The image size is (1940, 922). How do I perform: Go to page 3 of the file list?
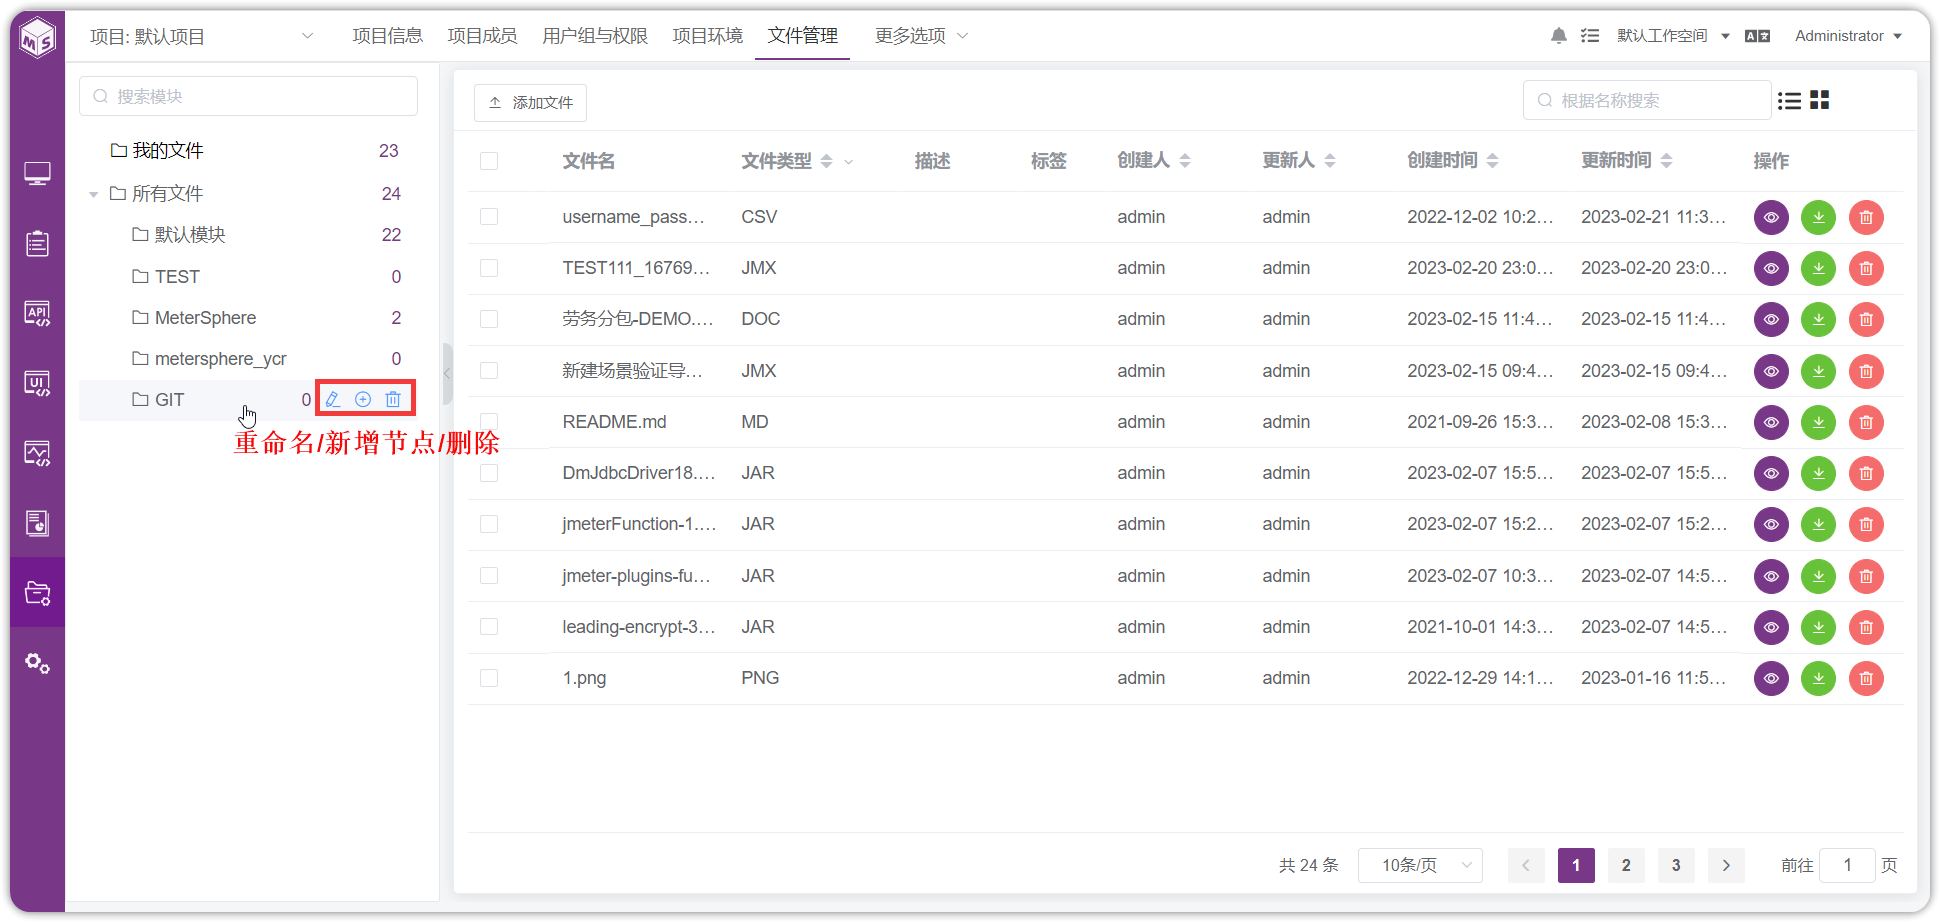(1676, 865)
